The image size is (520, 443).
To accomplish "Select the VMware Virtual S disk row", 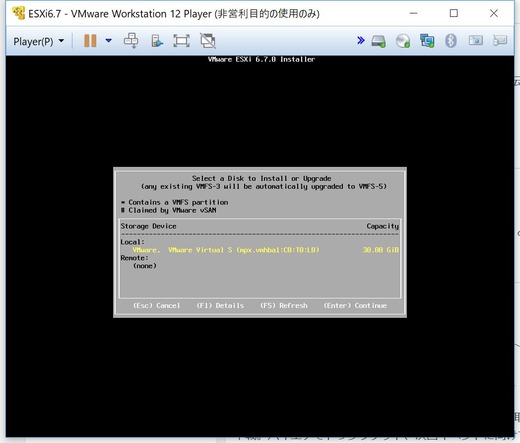I will [260, 250].
